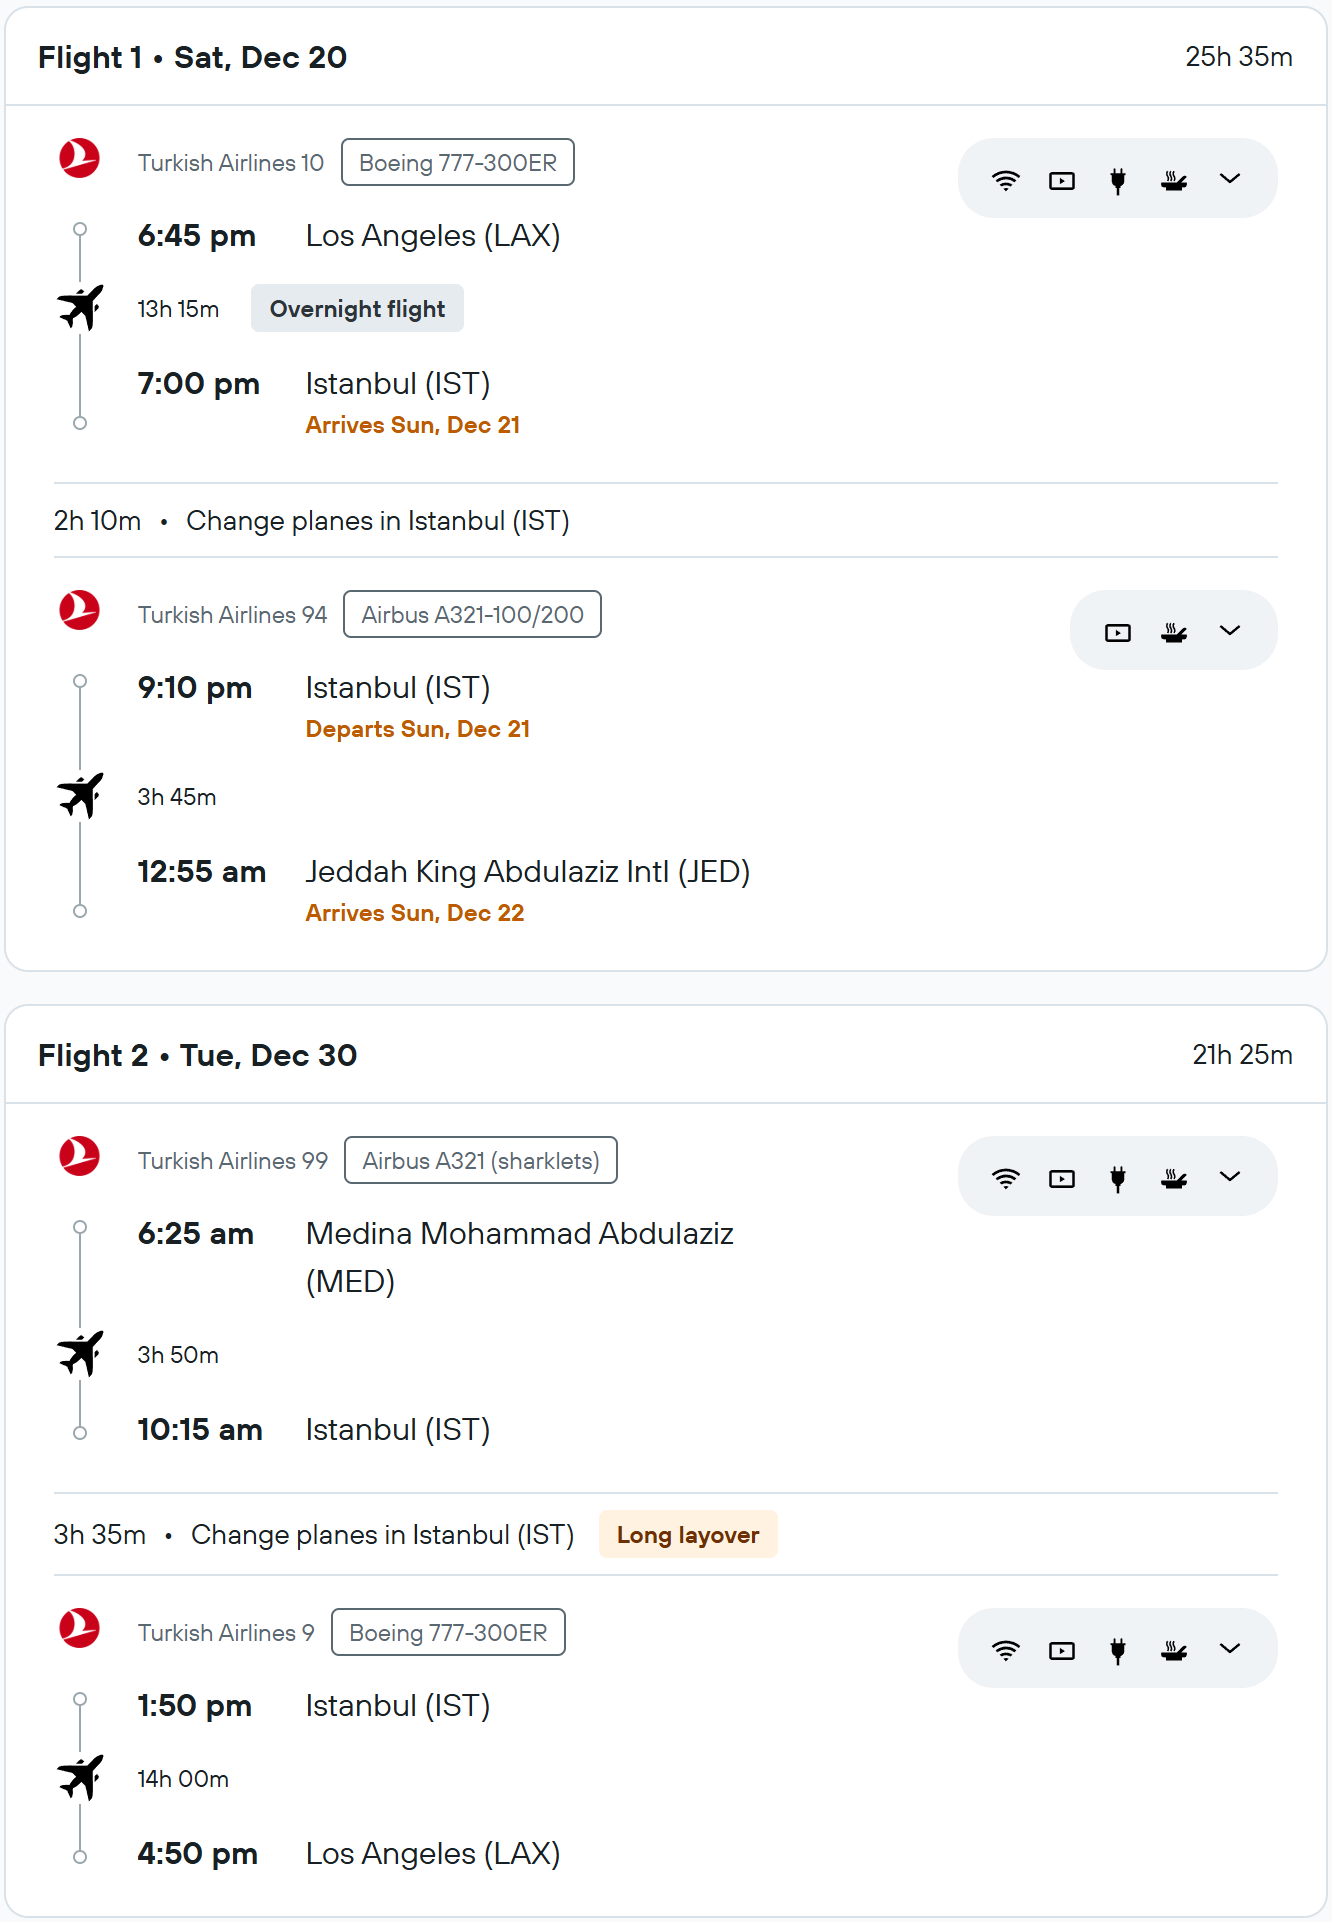
Task: Click Wi-Fi icon for Turkish Airlines 10
Action: [x=1005, y=180]
